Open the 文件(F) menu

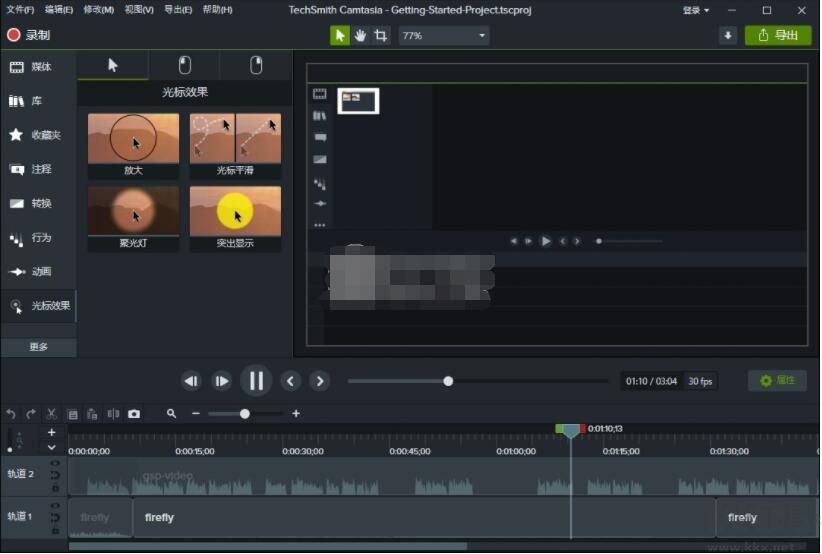pyautogui.click(x=20, y=10)
